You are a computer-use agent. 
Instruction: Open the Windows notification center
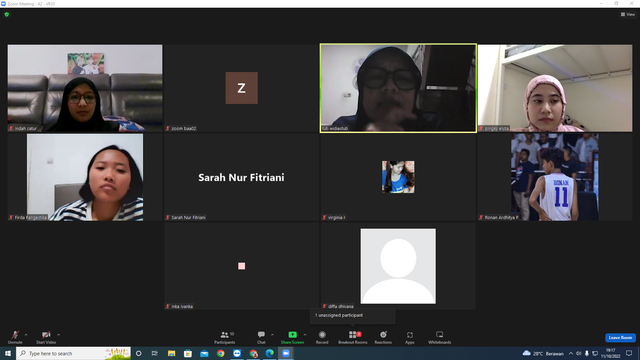pyautogui.click(x=629, y=353)
